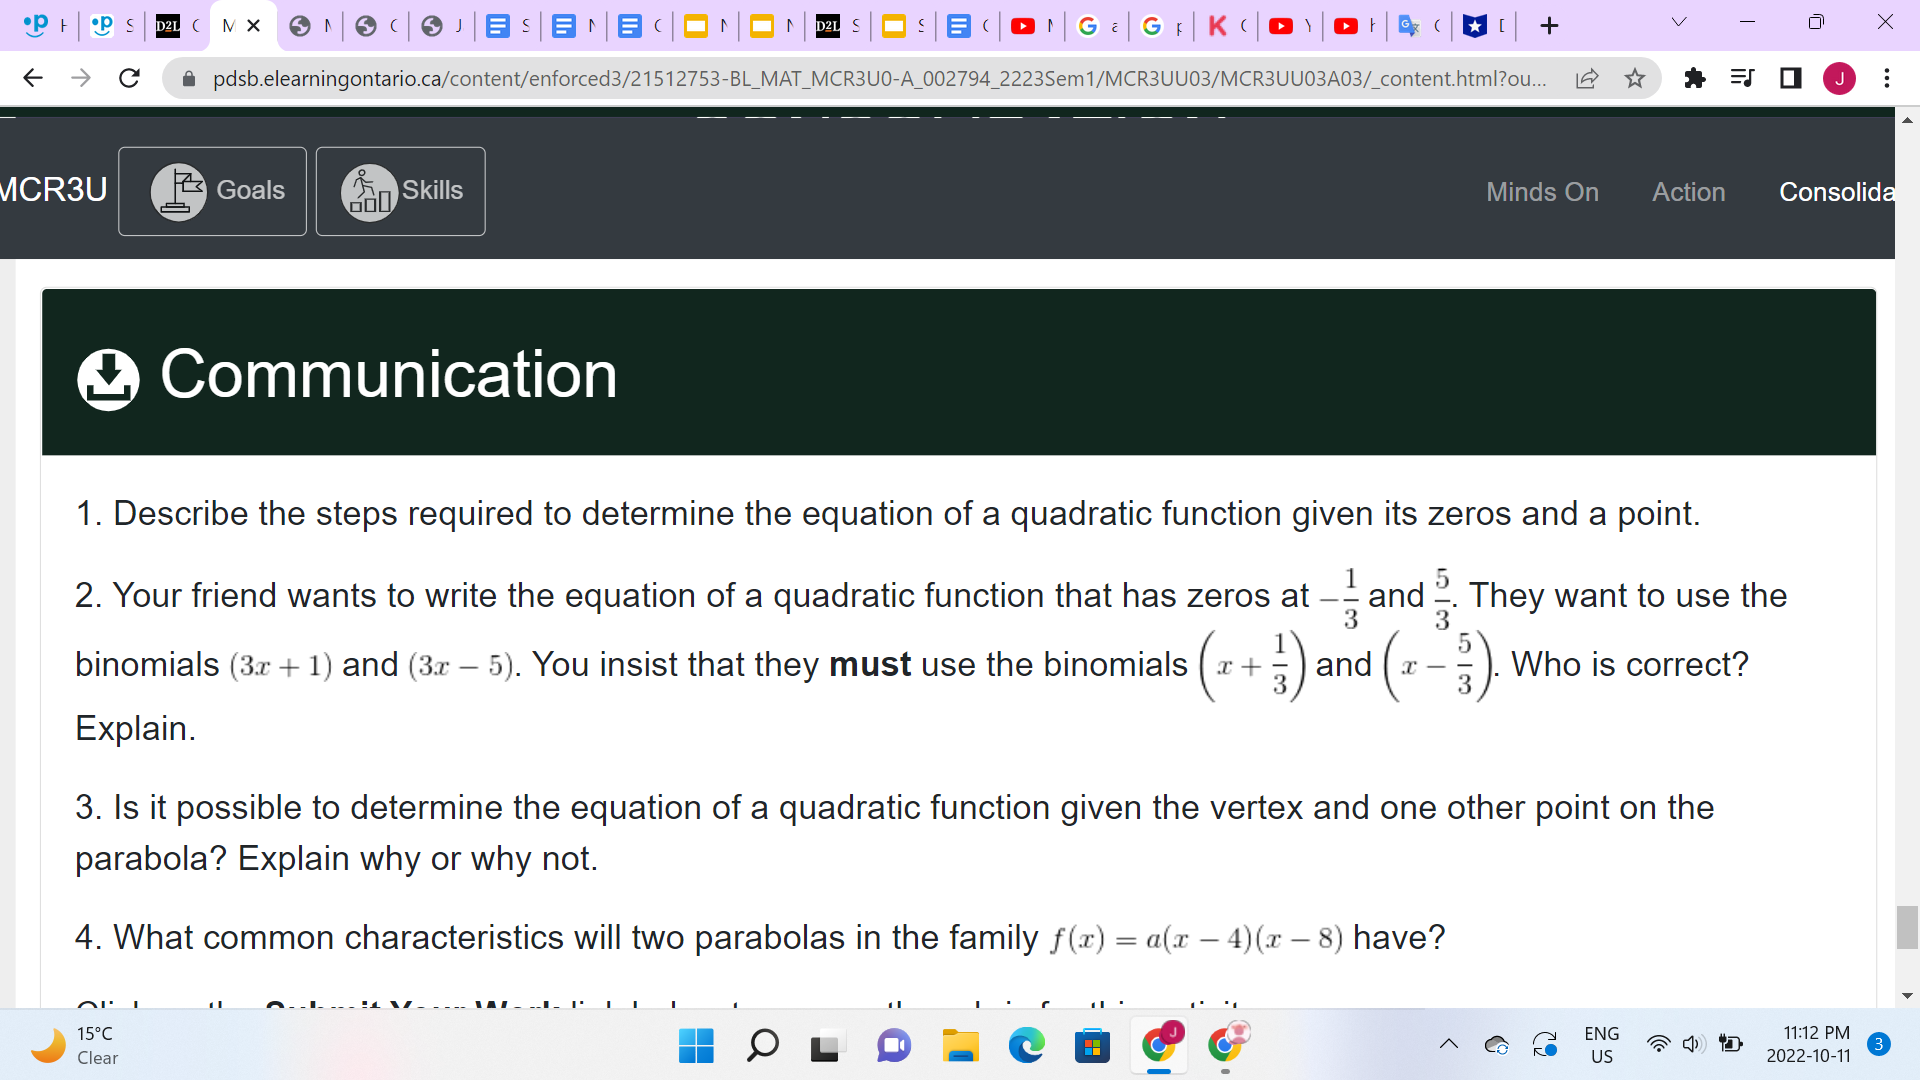
Task: Open the ENG US language switcher
Action: pos(1601,1044)
